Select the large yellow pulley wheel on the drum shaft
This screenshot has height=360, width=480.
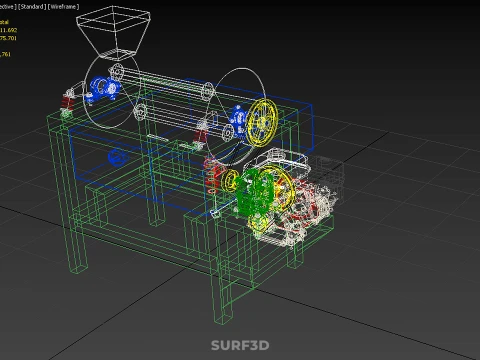click(x=263, y=122)
